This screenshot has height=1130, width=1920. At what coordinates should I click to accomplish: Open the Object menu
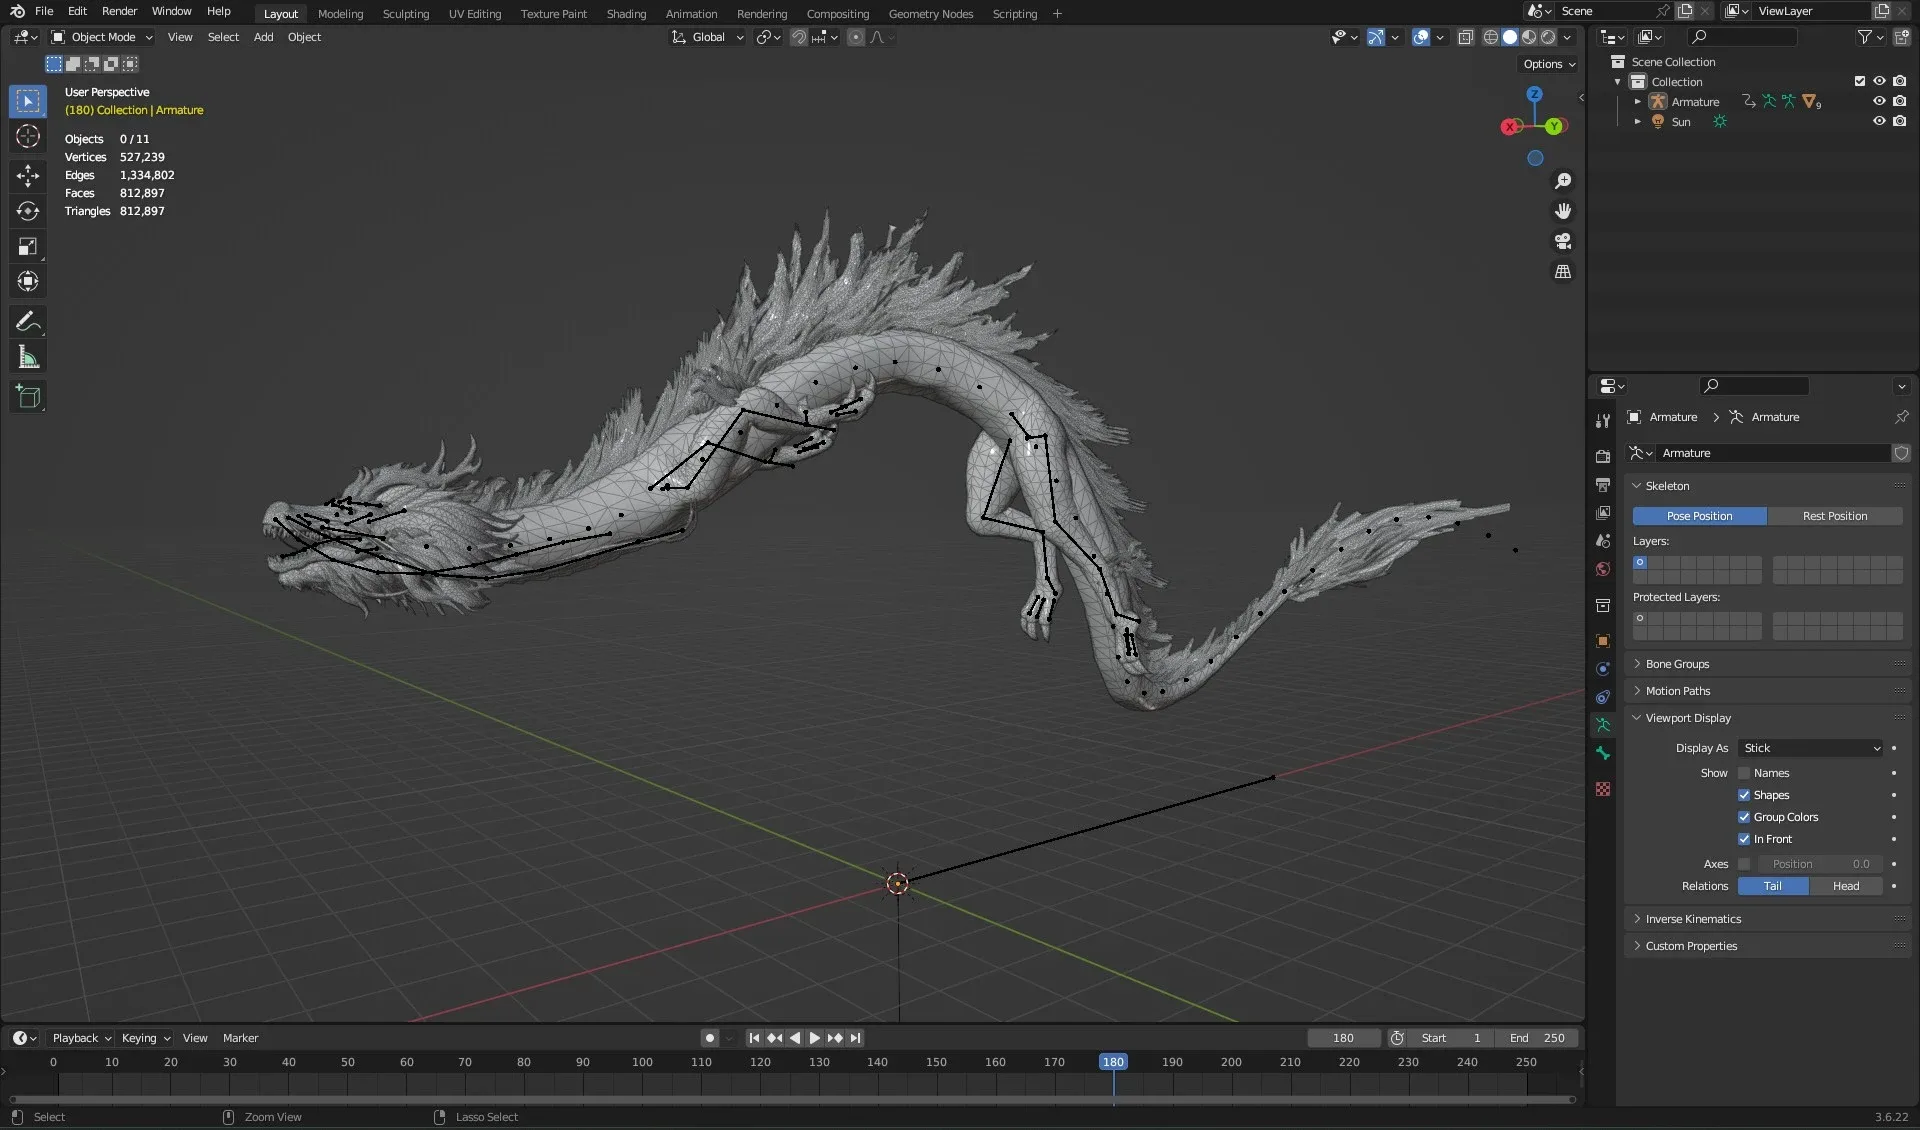[x=305, y=37]
